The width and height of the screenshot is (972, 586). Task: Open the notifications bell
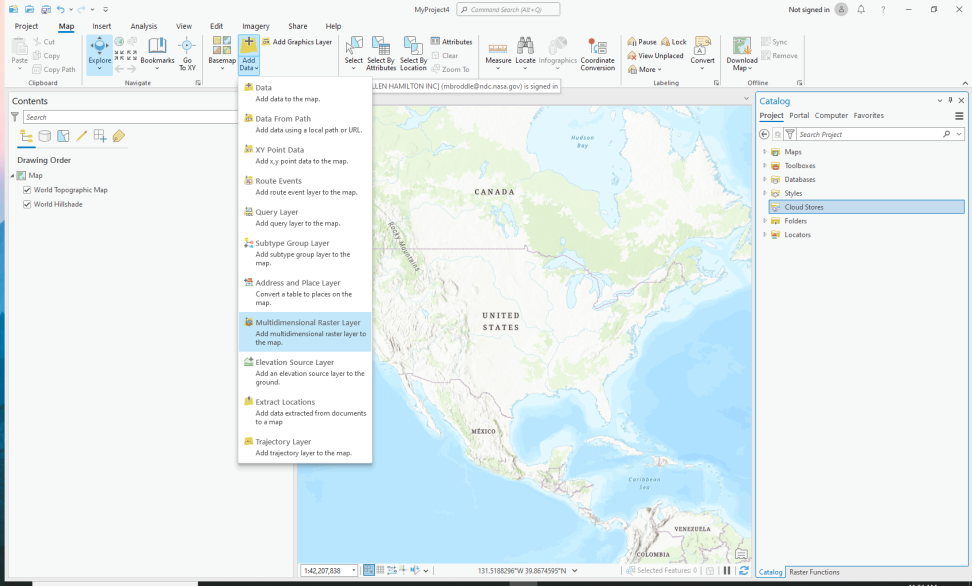861,9
